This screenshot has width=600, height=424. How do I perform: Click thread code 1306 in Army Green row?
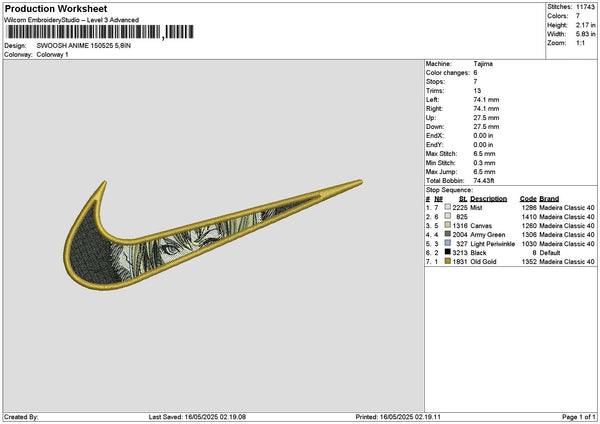tap(529, 235)
